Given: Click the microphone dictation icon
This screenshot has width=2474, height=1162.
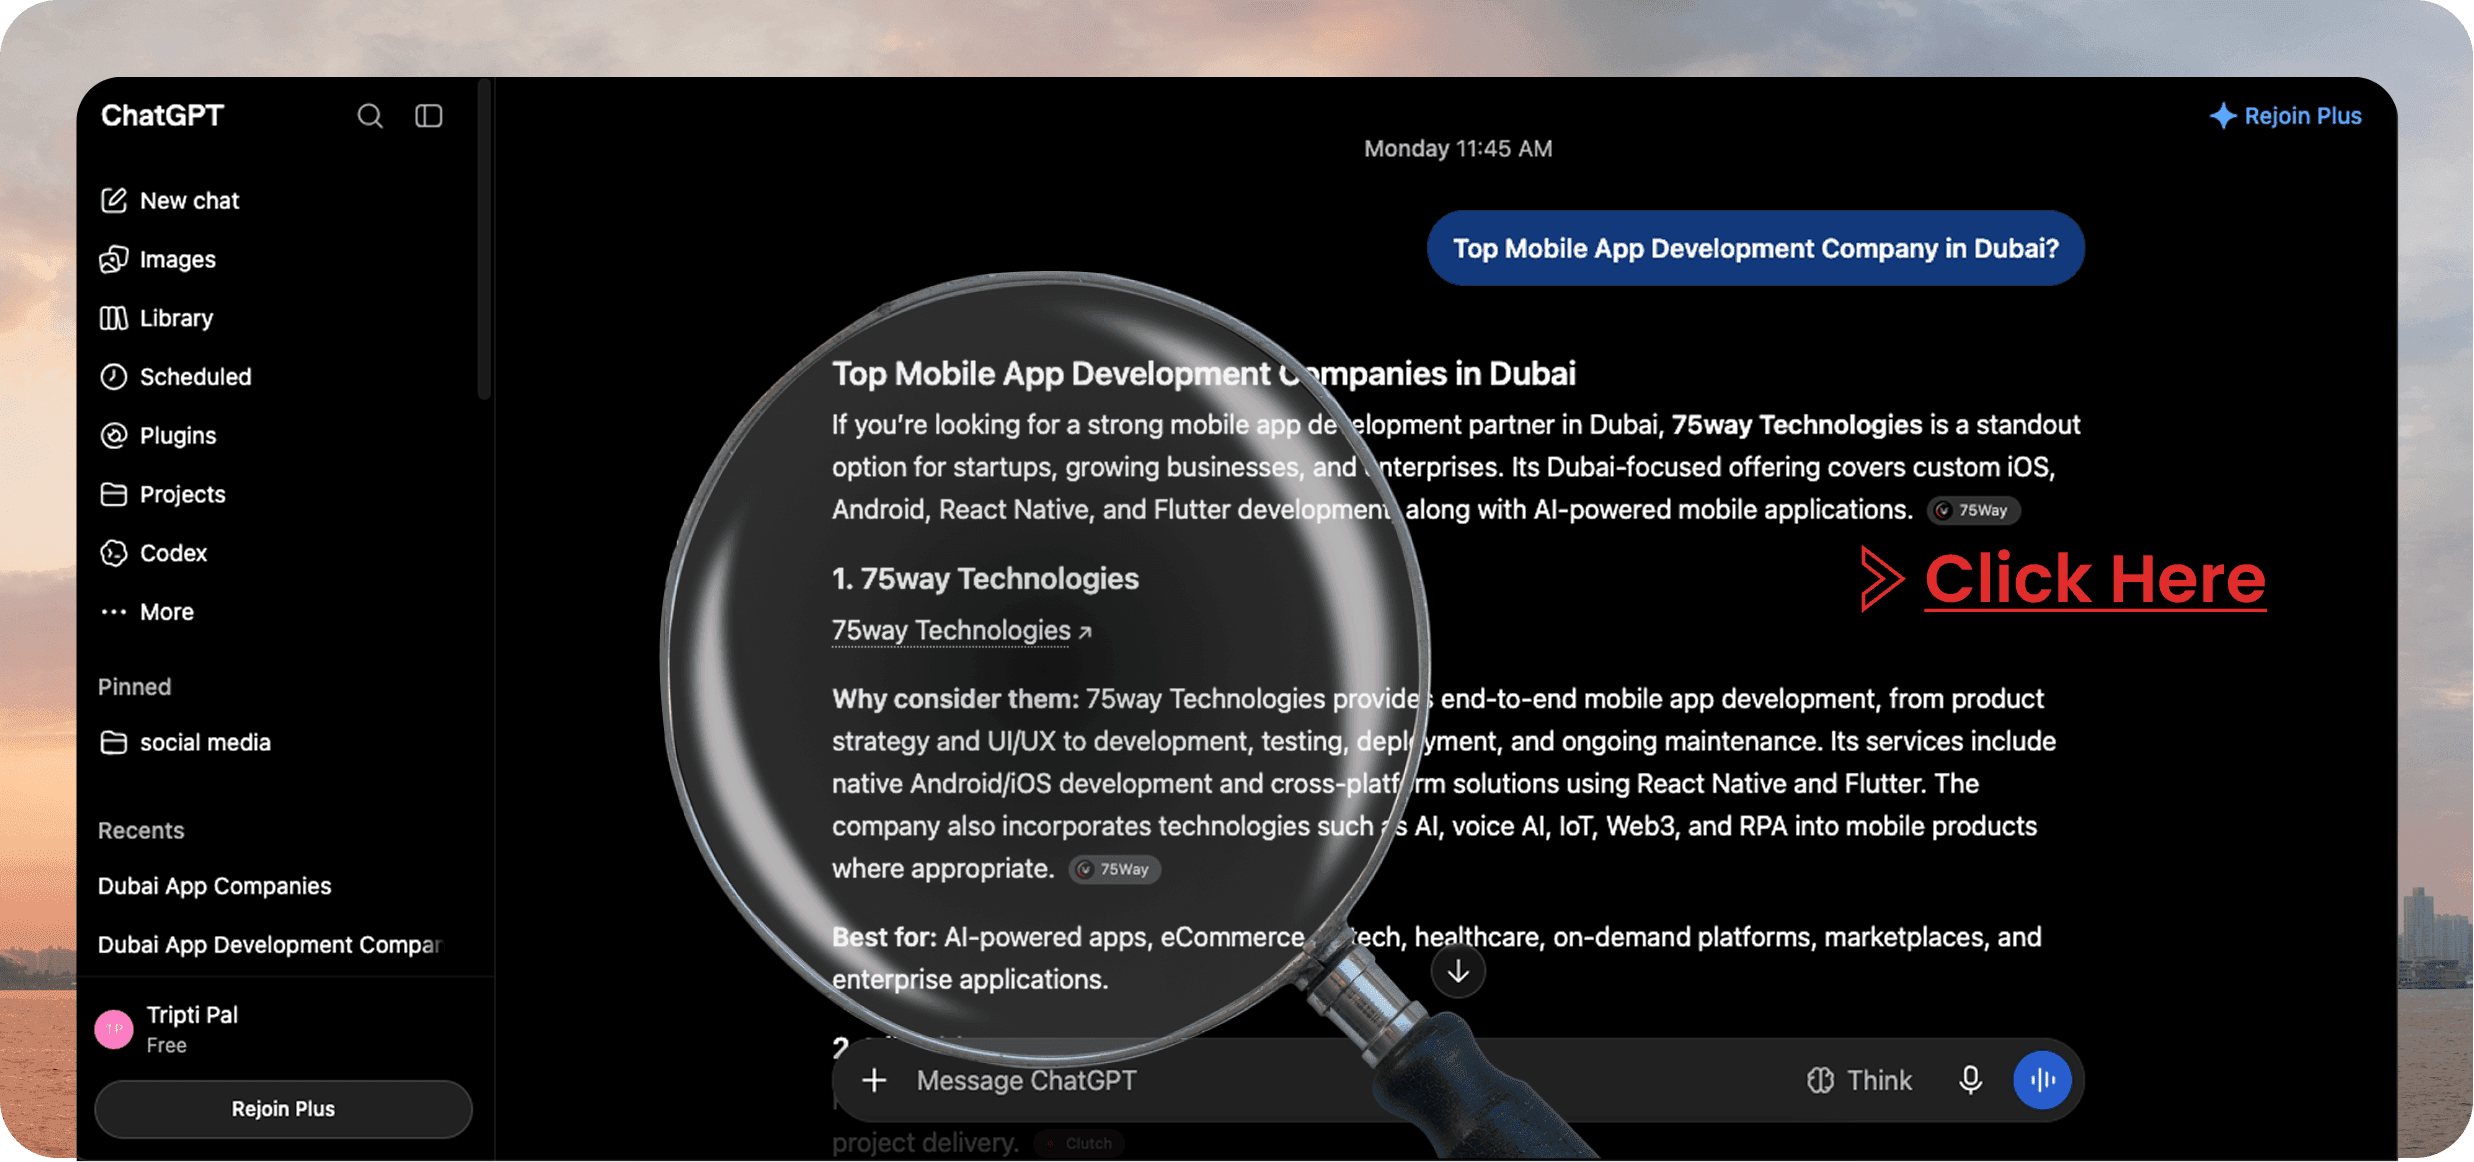Looking at the screenshot, I should 1970,1081.
